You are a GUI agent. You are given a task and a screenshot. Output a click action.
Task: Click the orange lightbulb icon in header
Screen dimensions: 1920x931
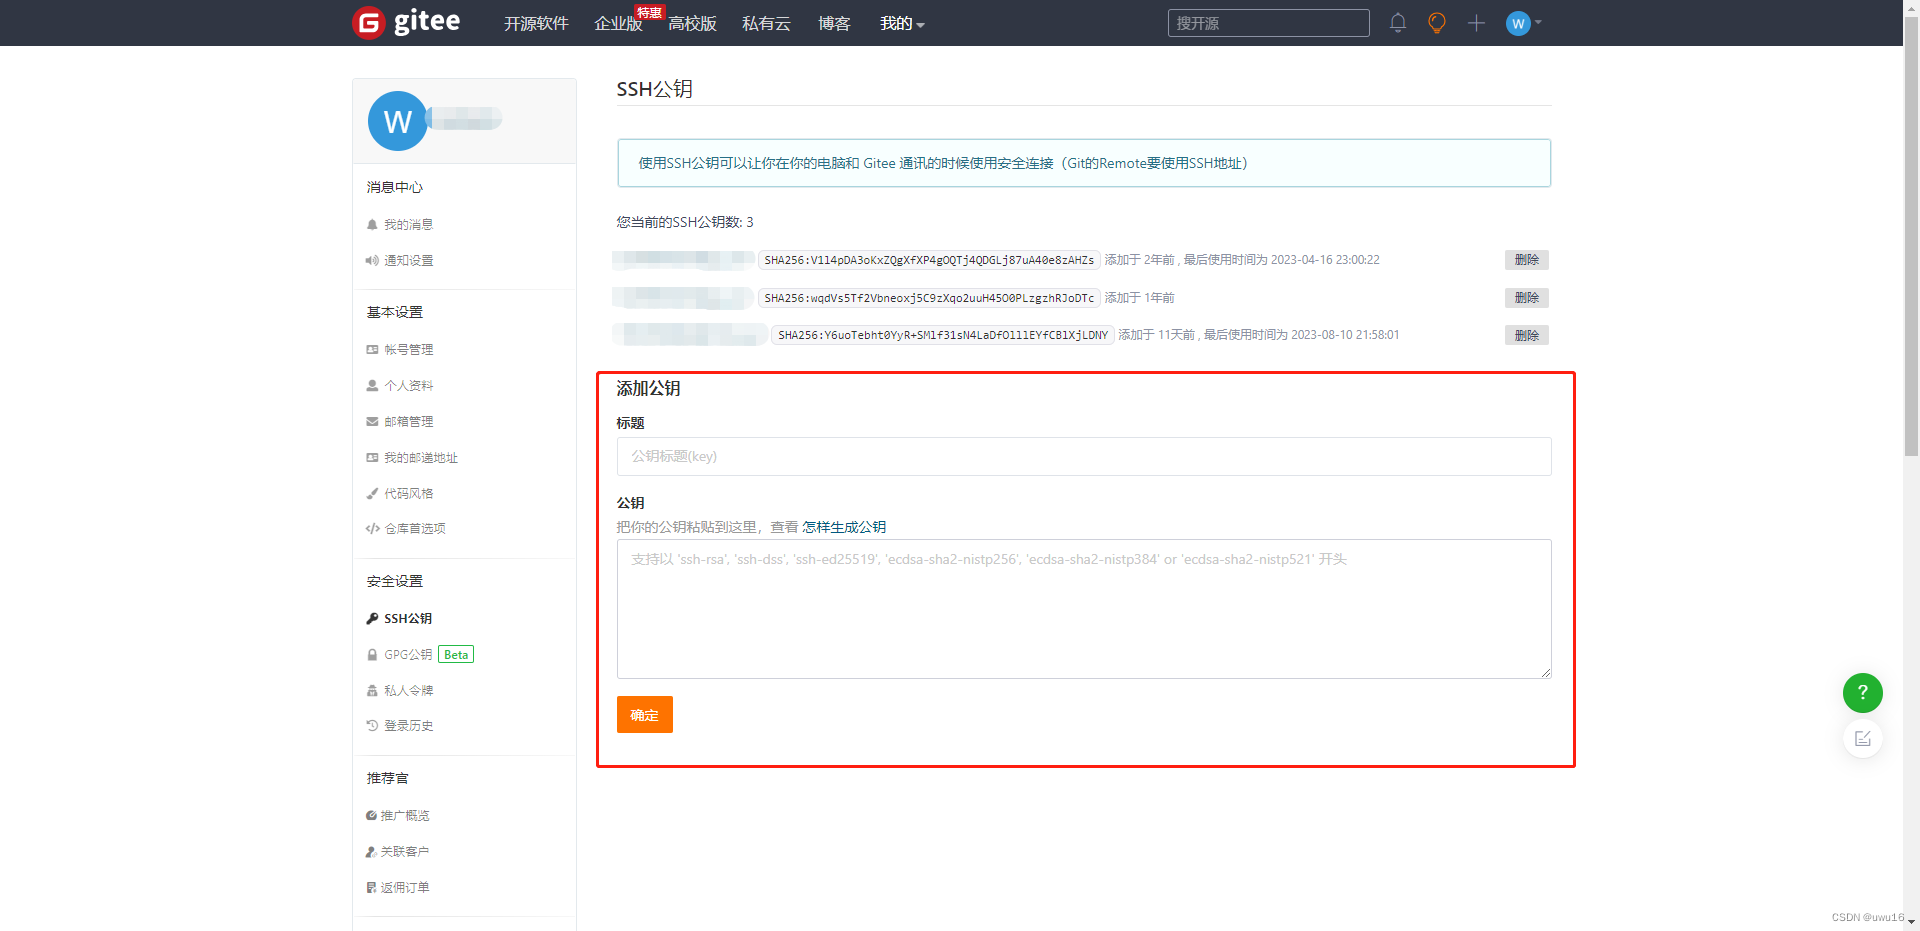pyautogui.click(x=1437, y=23)
